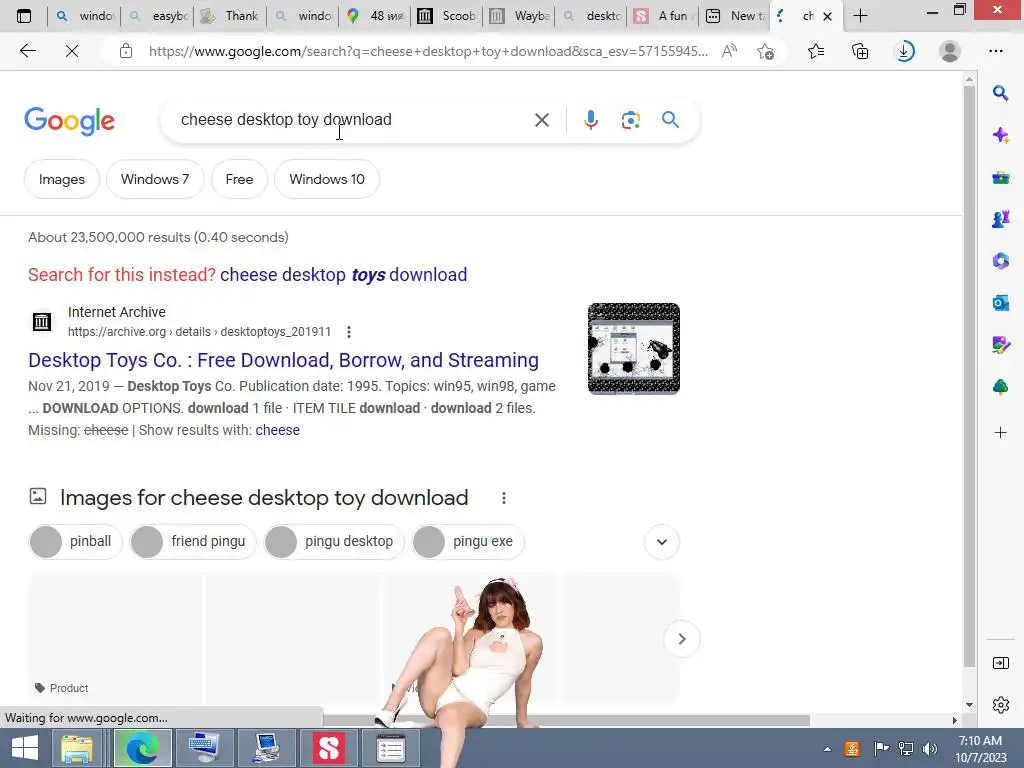Open the browser profile avatar
The height and width of the screenshot is (768, 1024).
point(950,51)
